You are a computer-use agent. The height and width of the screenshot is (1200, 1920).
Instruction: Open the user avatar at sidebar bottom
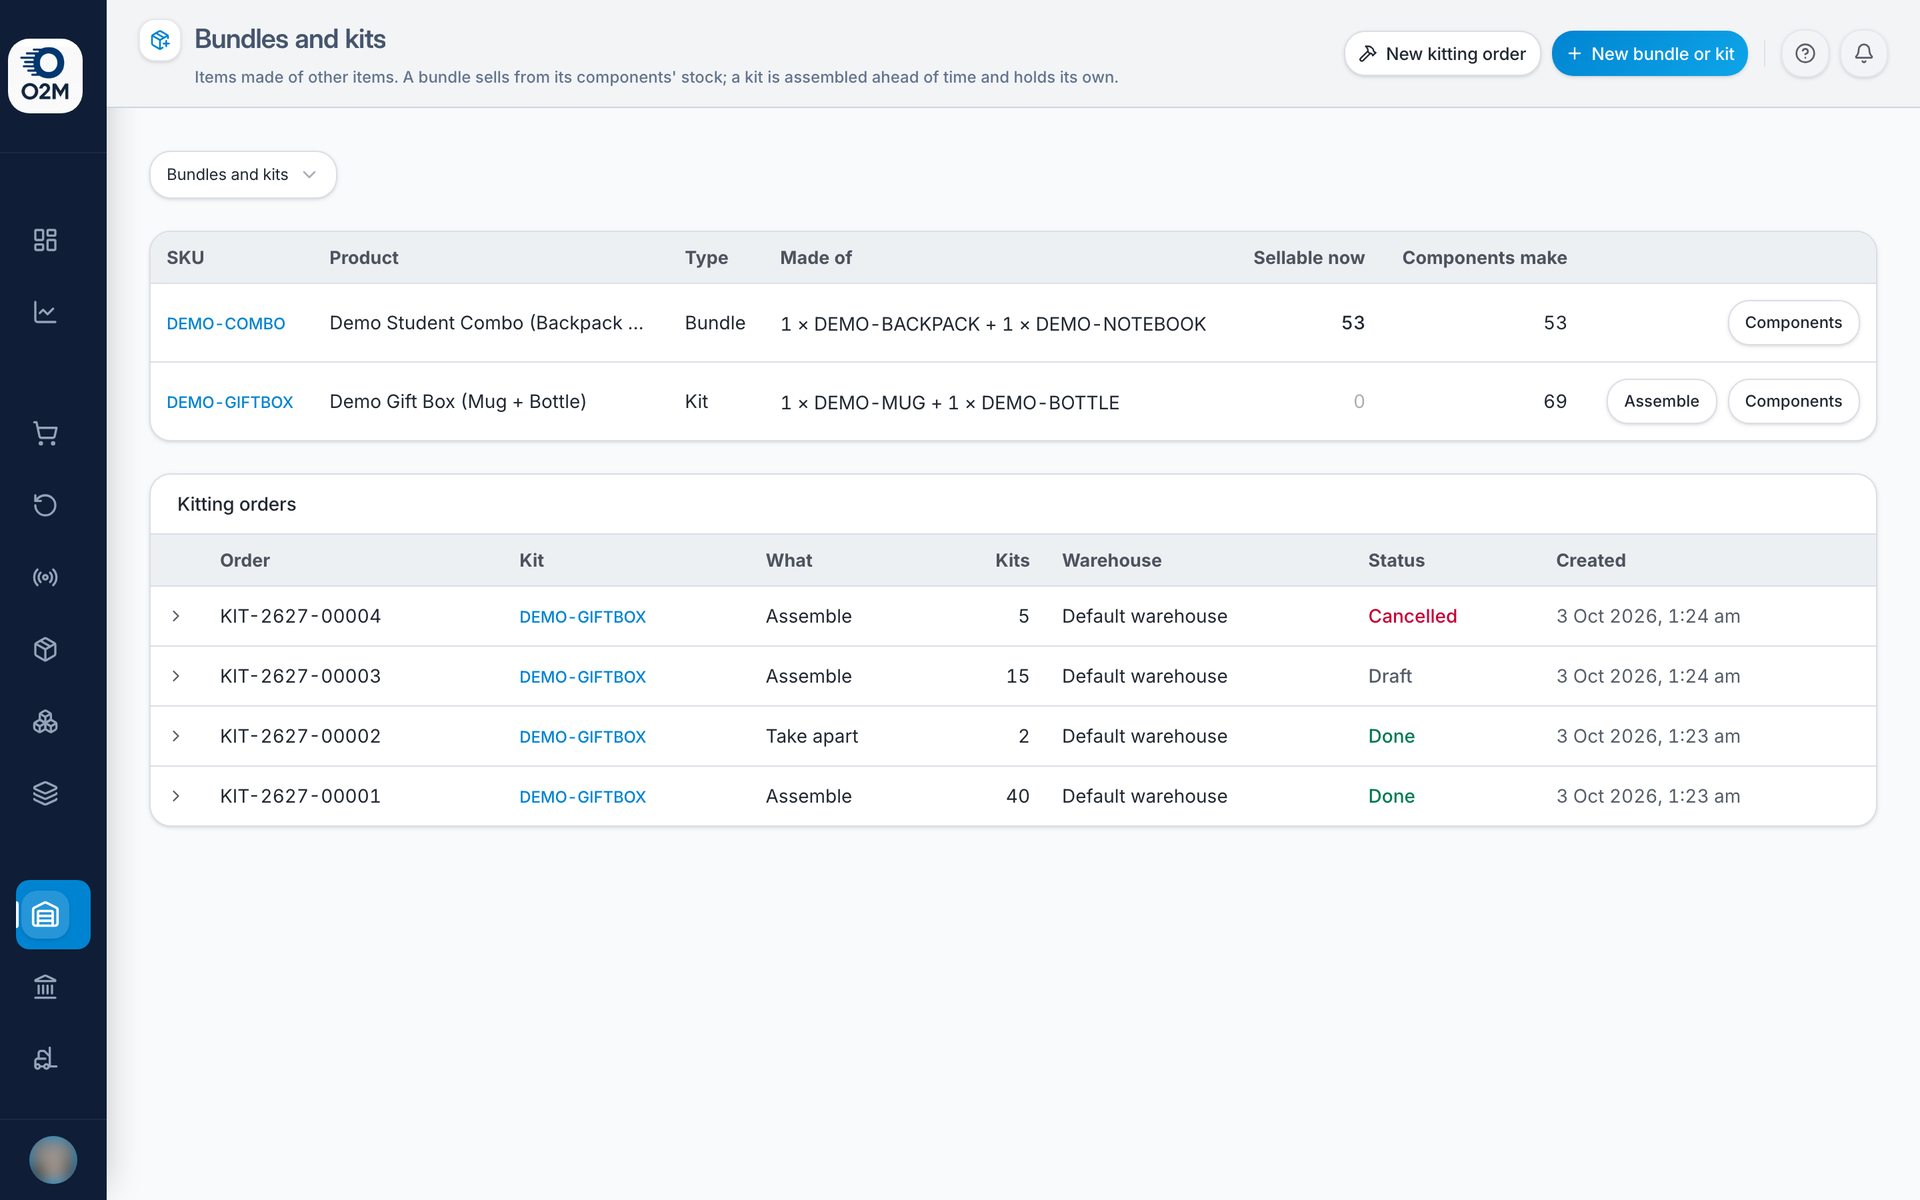pyautogui.click(x=53, y=1160)
